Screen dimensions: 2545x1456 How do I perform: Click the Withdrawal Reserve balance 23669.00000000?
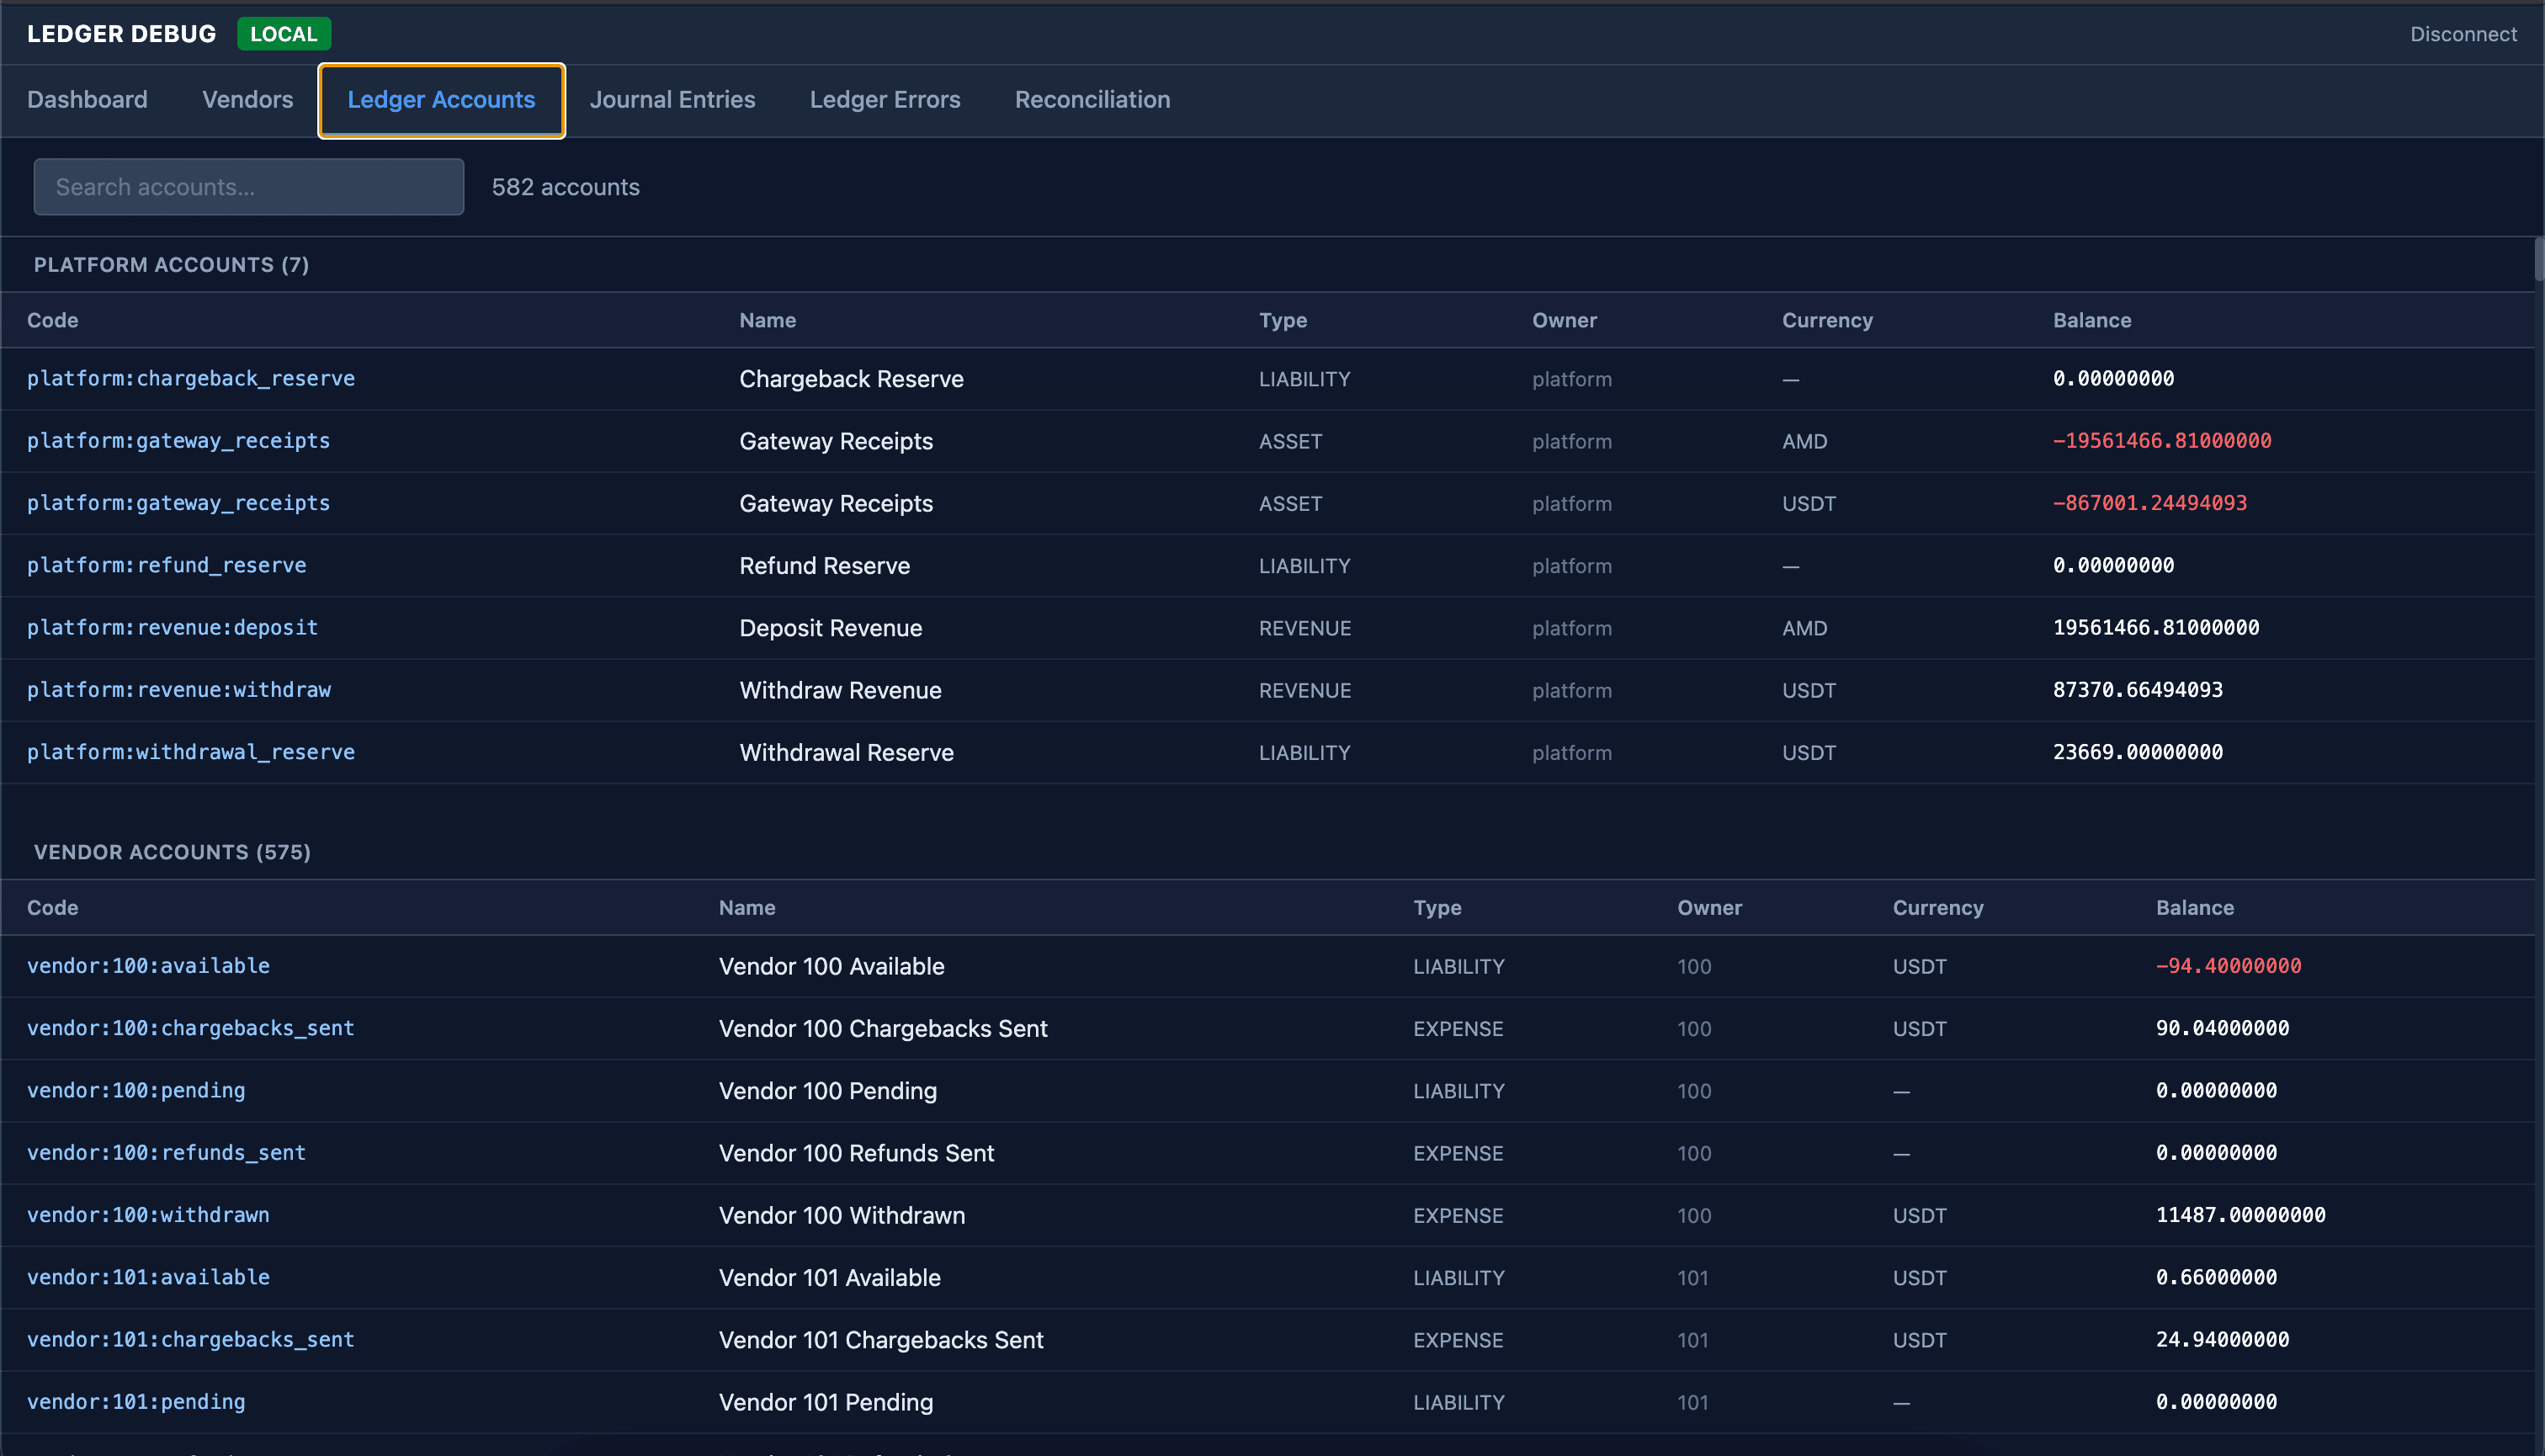[x=2138, y=751]
